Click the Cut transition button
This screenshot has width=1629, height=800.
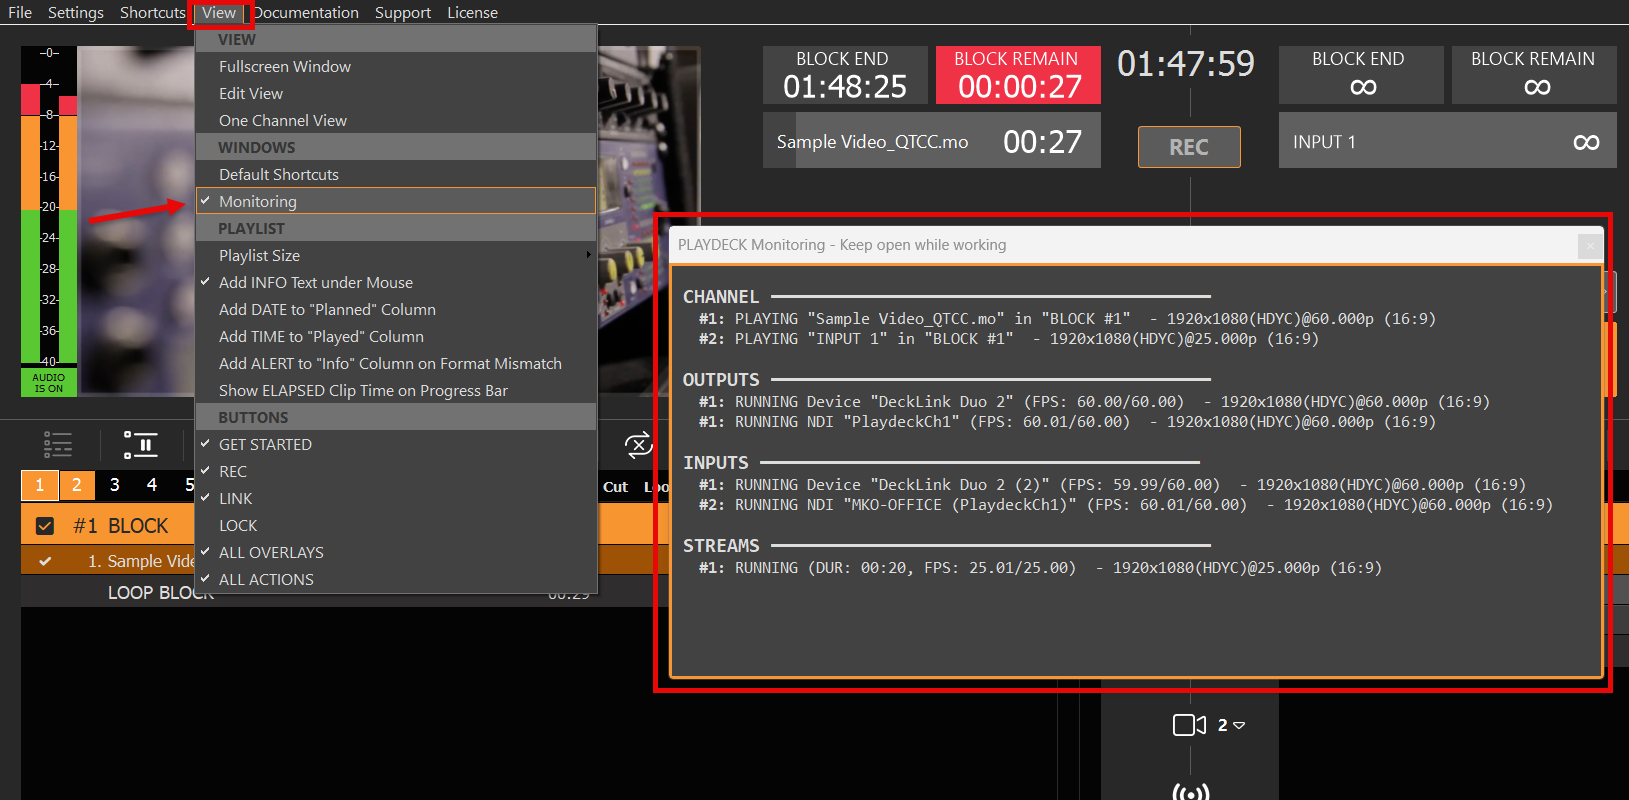click(x=616, y=487)
